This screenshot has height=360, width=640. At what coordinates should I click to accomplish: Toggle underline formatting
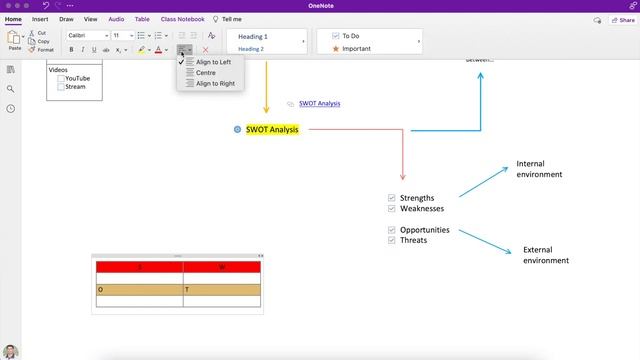tap(94, 50)
